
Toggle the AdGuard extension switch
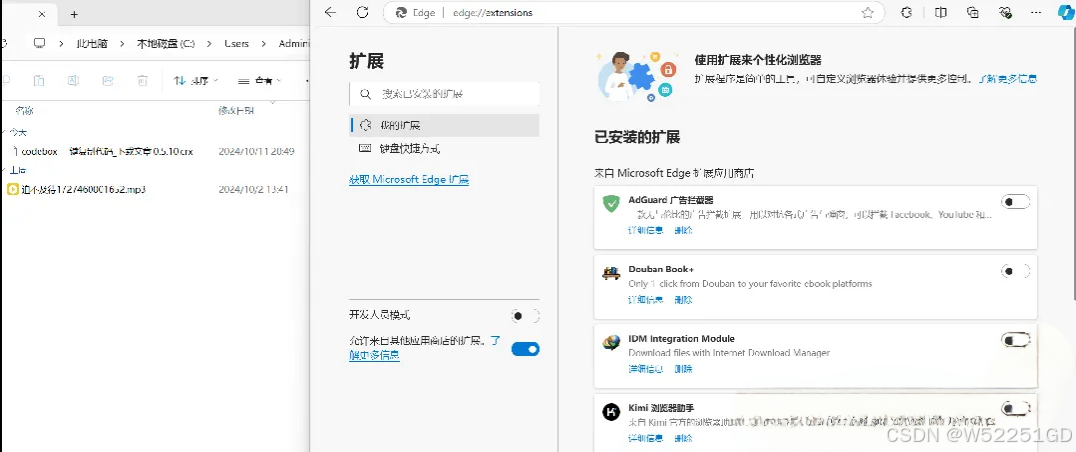(1016, 201)
